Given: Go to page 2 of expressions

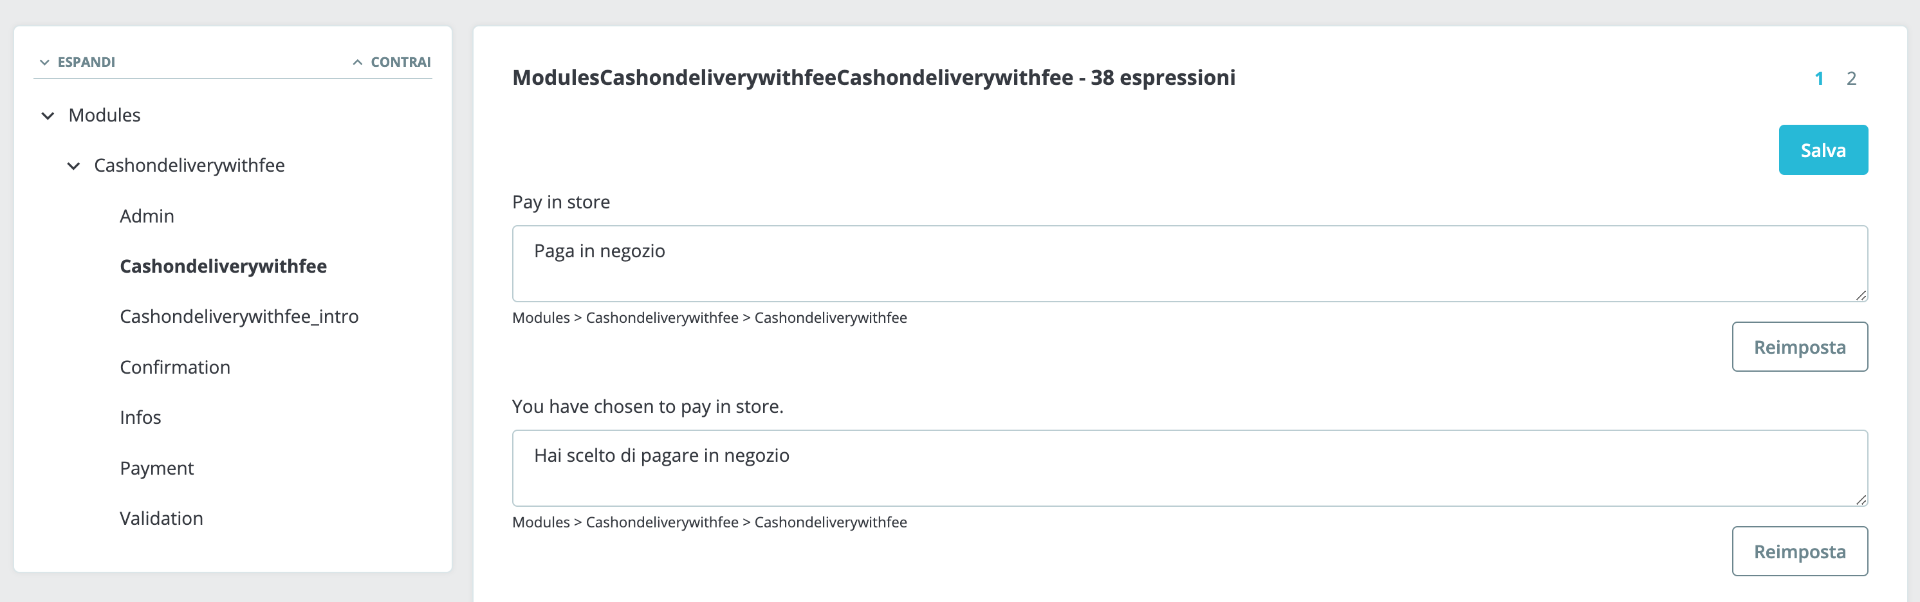Looking at the screenshot, I should (x=1851, y=79).
